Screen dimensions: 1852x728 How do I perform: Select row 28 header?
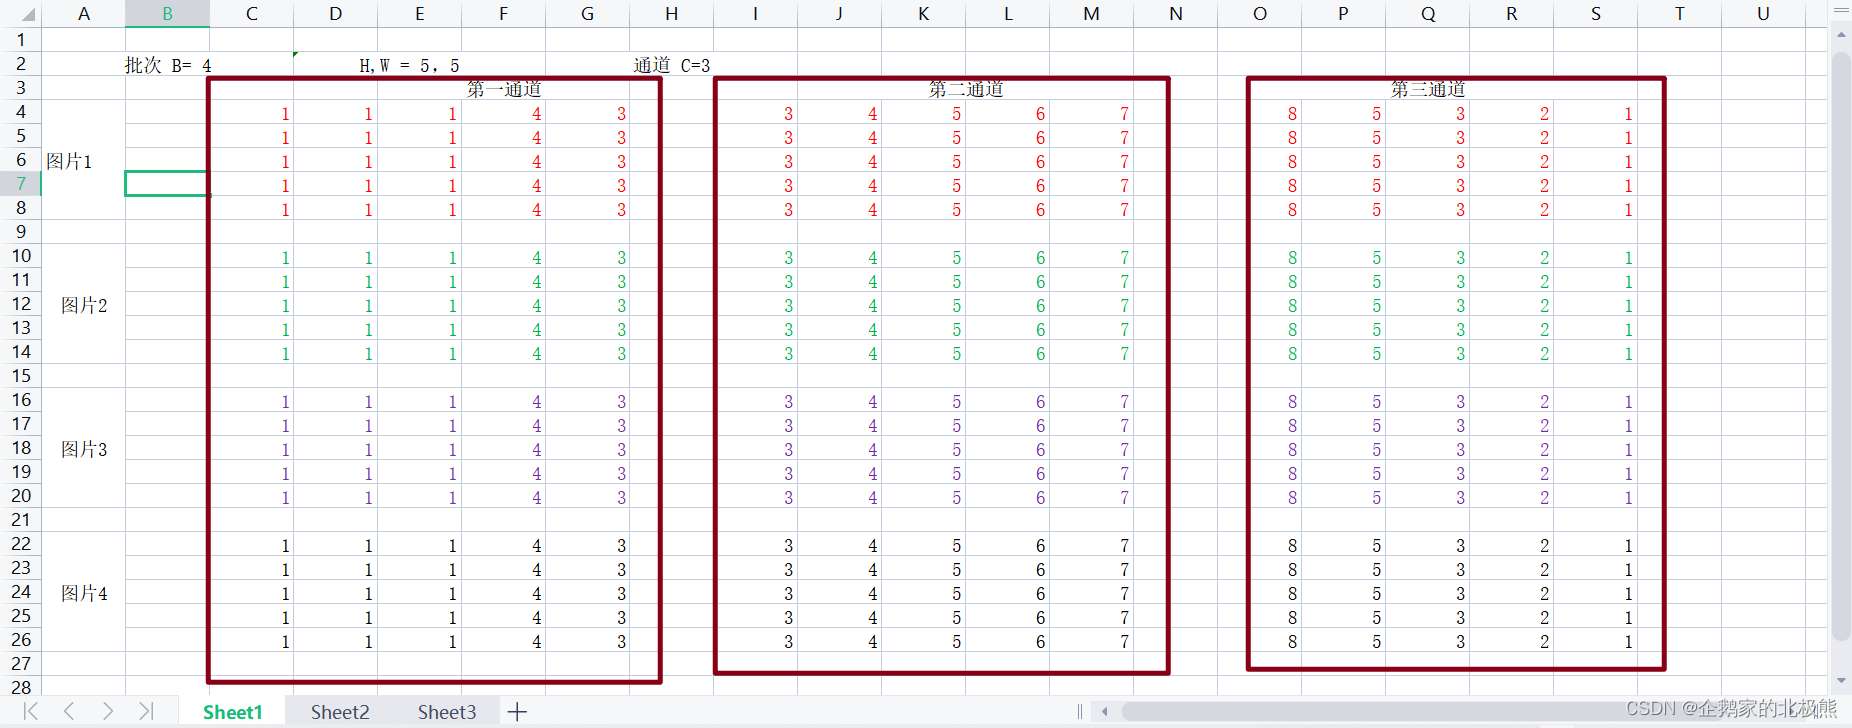click(21, 687)
